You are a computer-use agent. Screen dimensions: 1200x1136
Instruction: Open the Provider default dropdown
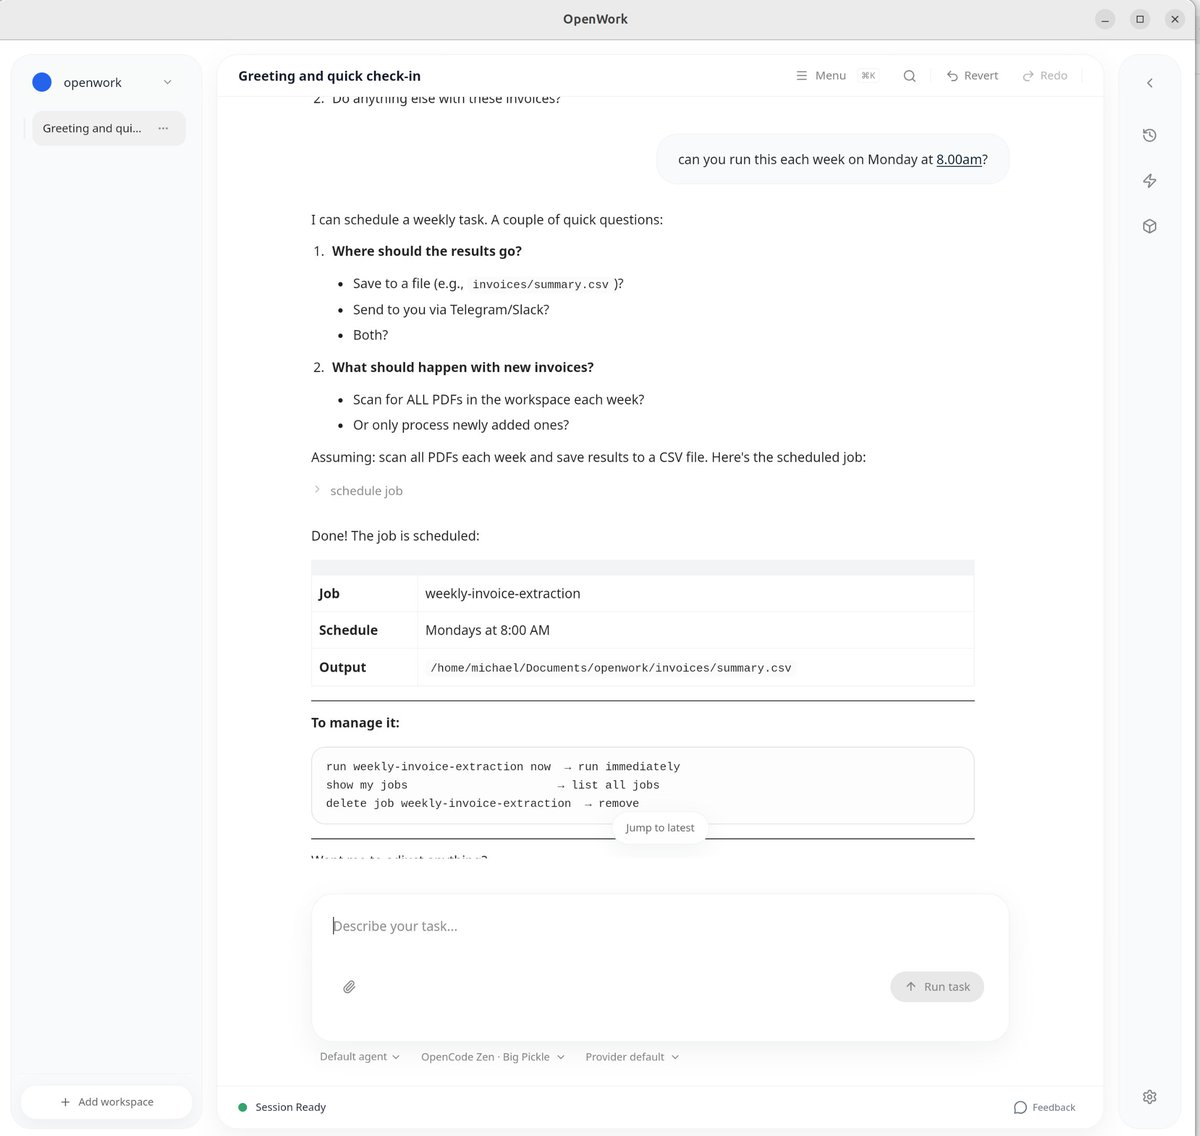click(632, 1057)
